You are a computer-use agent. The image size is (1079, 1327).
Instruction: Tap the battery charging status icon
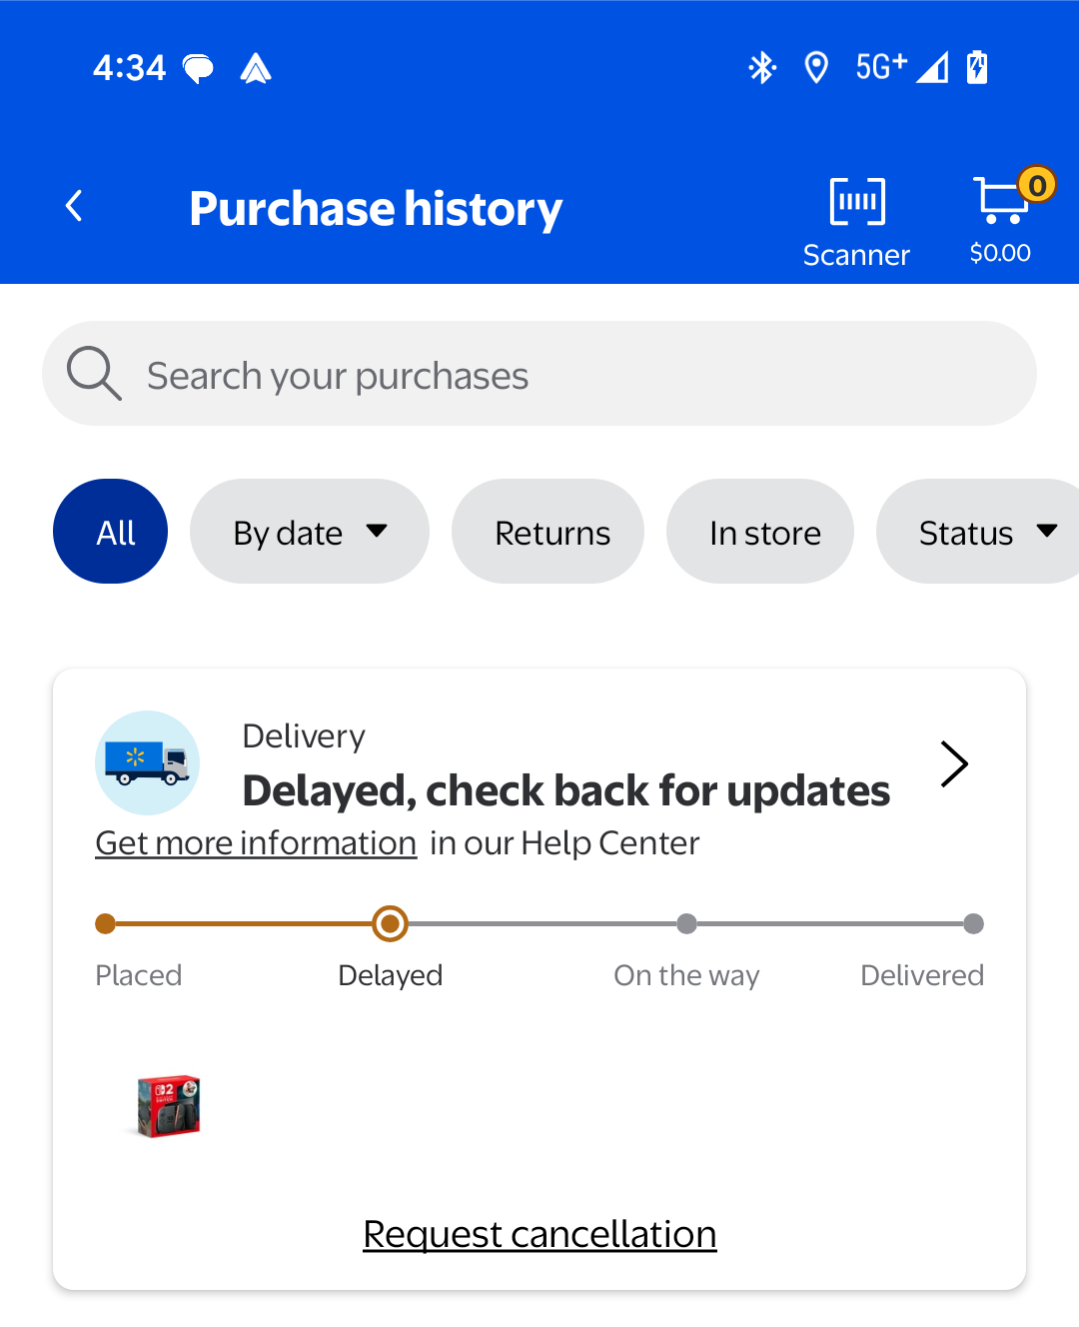(977, 68)
